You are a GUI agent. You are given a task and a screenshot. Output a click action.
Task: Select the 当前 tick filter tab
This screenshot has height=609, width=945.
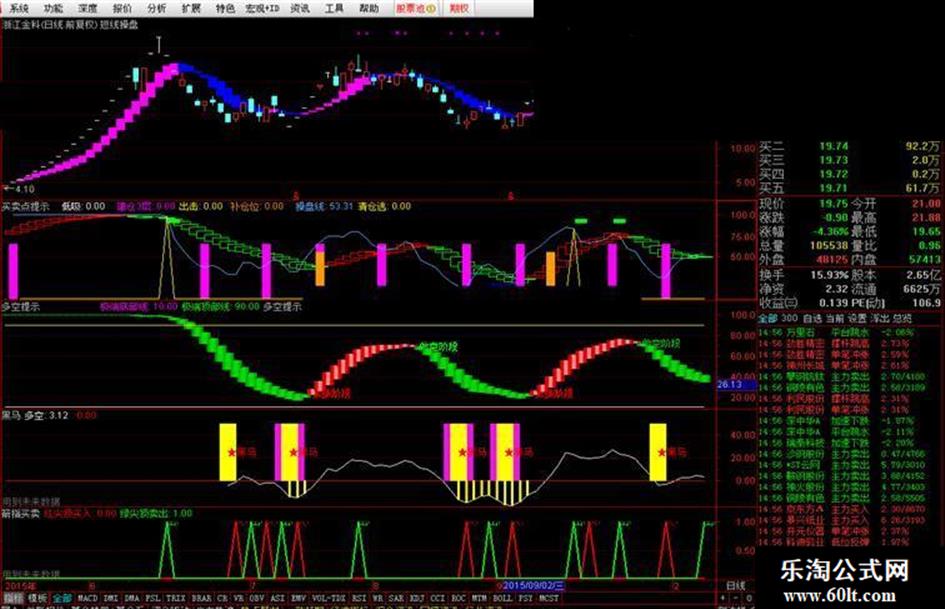click(835, 318)
